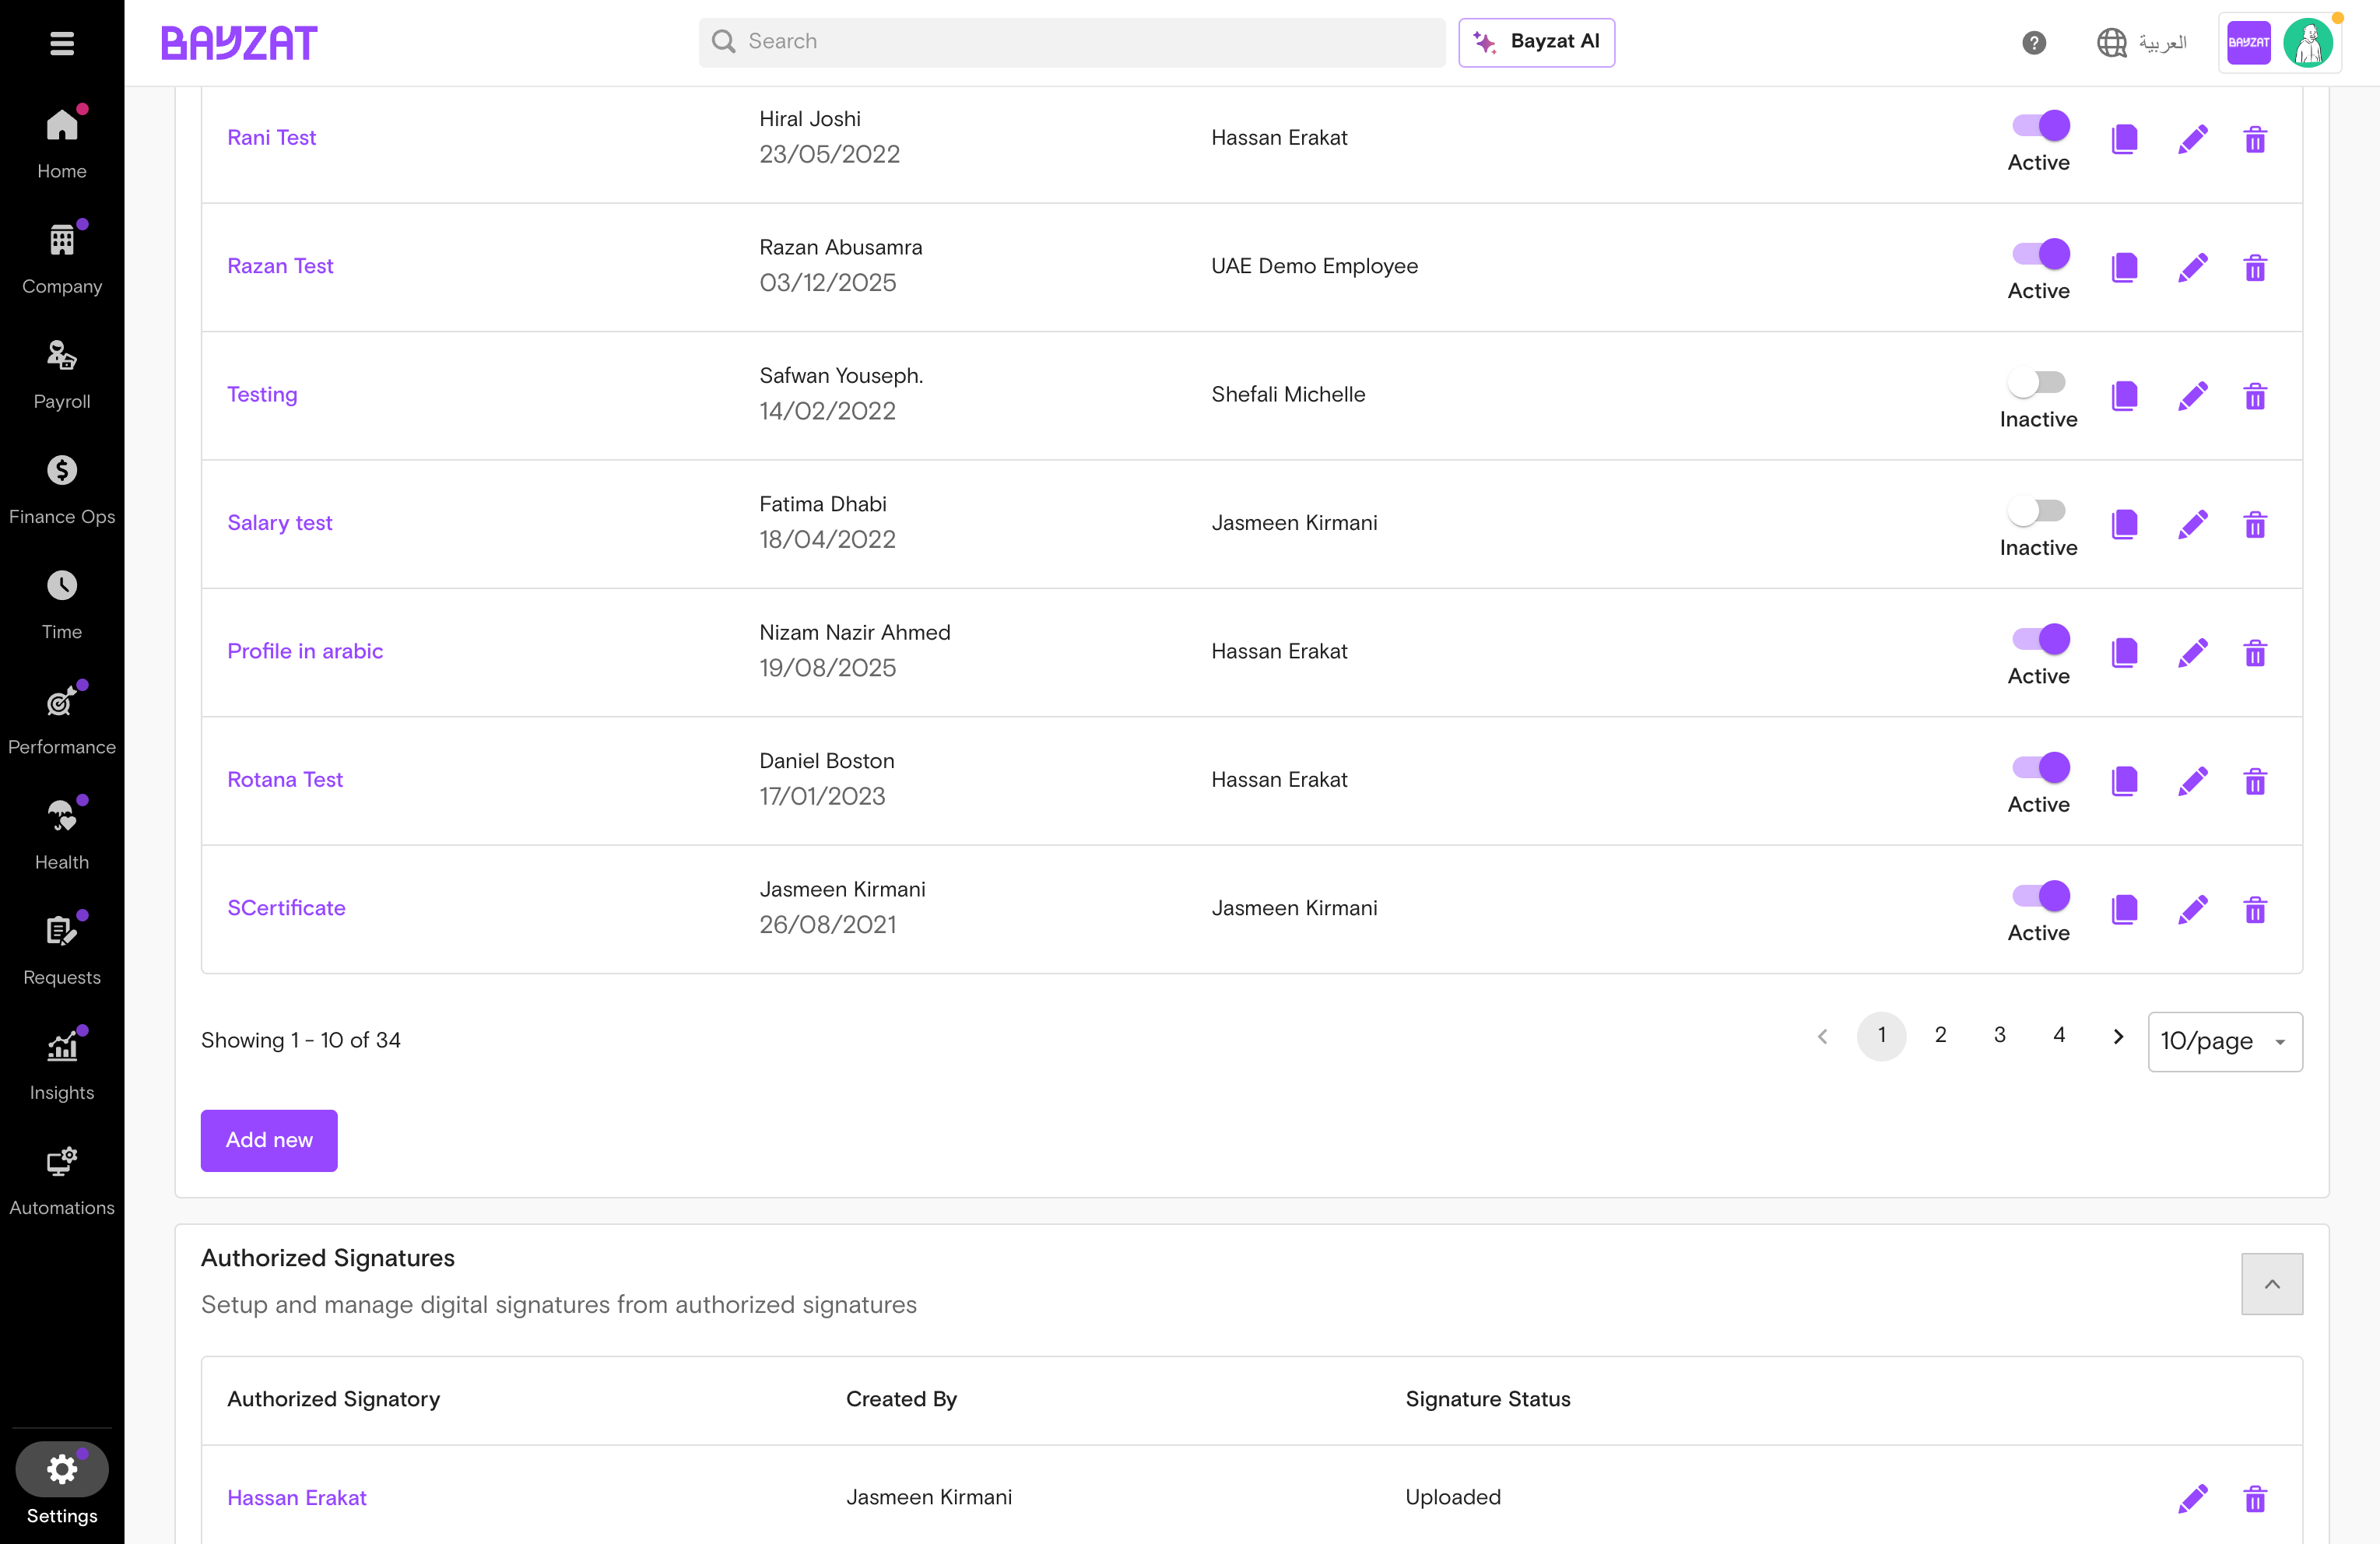Image resolution: width=2380 pixels, height=1544 pixels.
Task: Edit Hassan Erakat authorized signature
Action: click(x=2193, y=1498)
